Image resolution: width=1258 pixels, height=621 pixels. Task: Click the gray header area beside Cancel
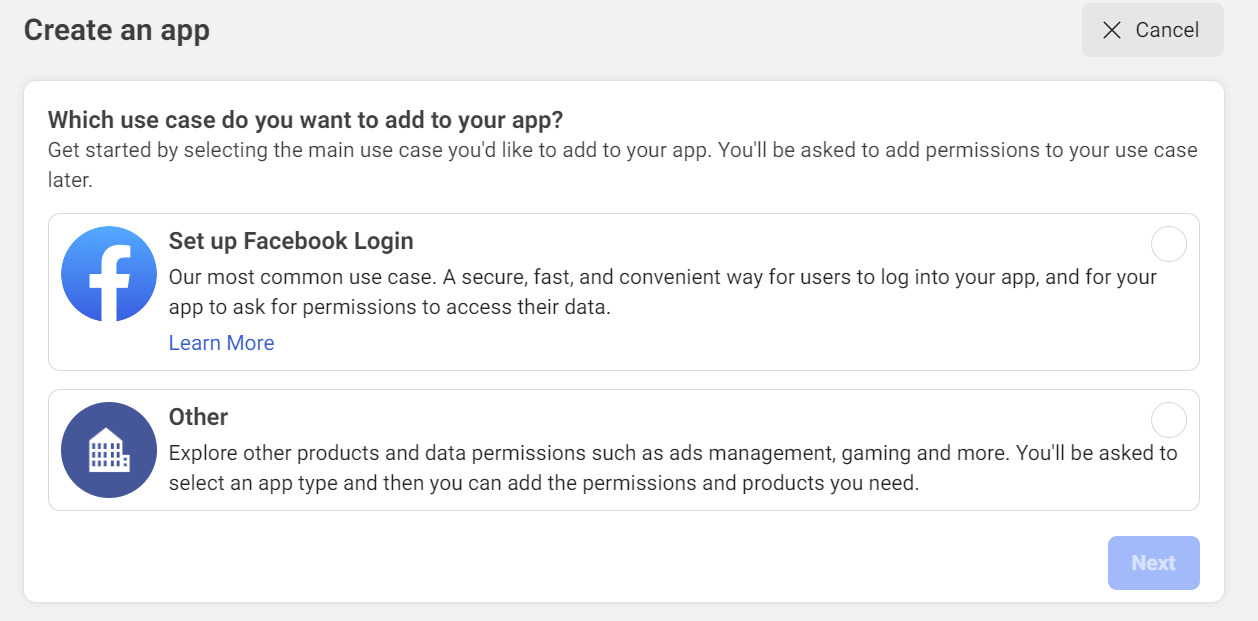650,30
